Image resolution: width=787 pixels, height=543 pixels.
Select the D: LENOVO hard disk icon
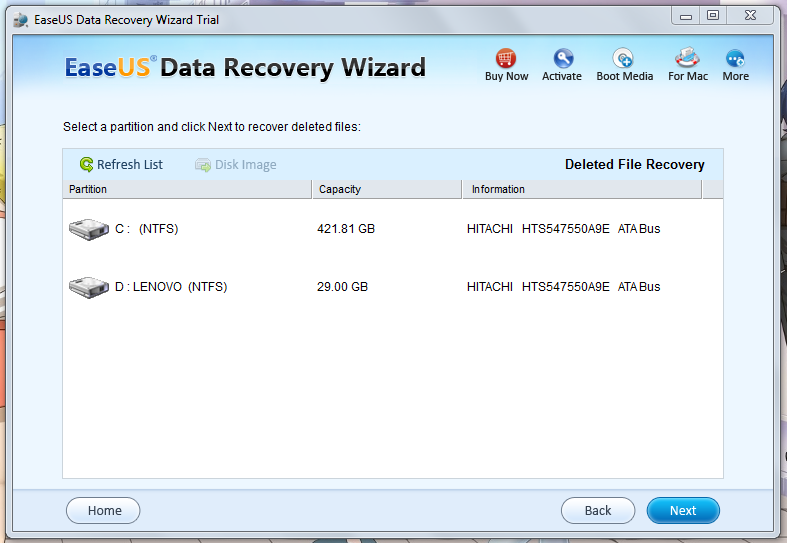(x=89, y=288)
